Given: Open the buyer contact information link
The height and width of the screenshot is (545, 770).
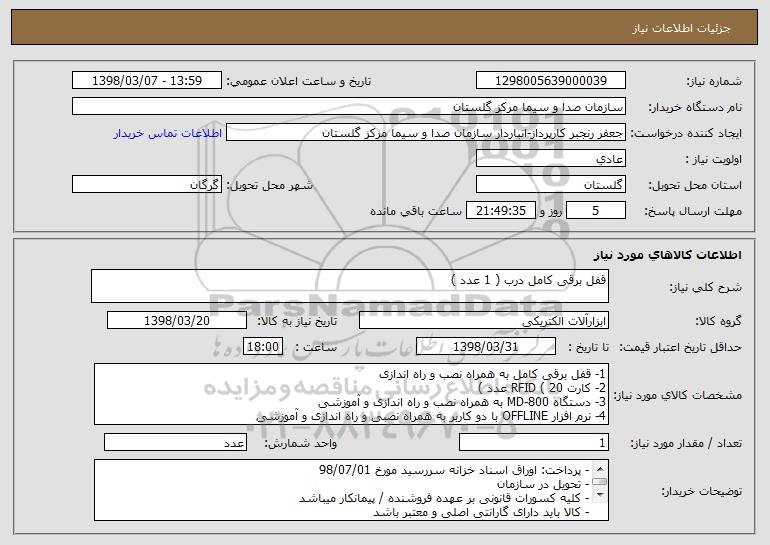Looking at the screenshot, I should [x=168, y=133].
